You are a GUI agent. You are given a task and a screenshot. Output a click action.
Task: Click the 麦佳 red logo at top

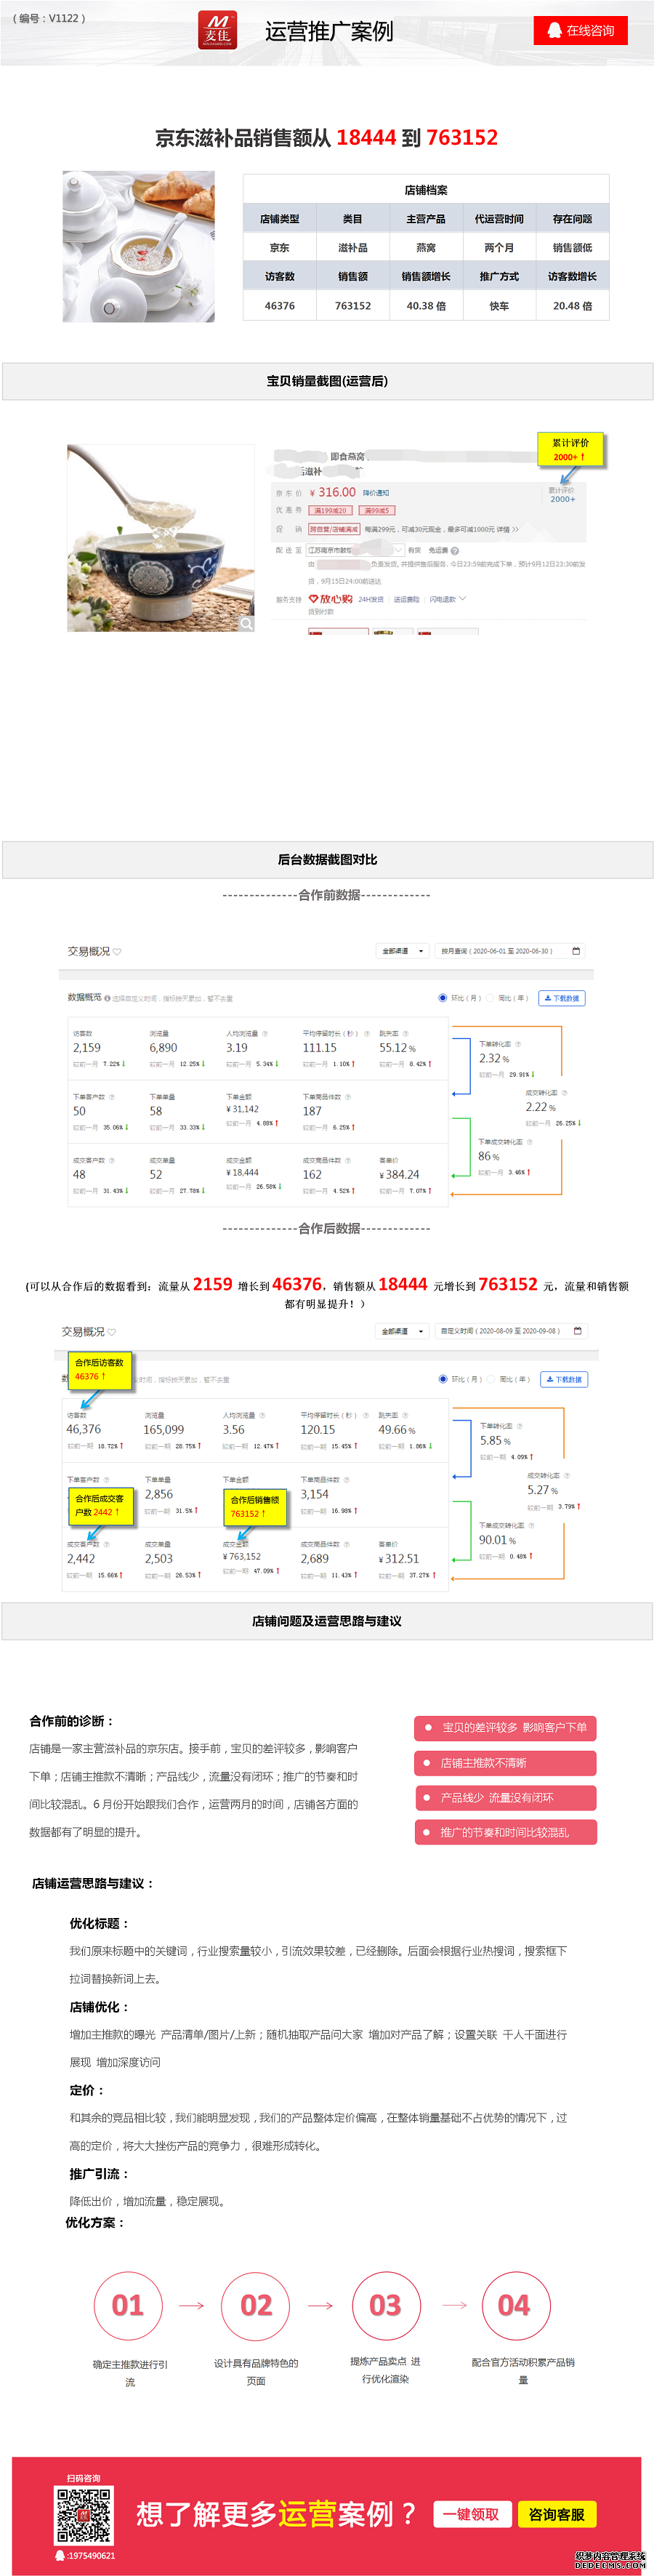coord(217,30)
